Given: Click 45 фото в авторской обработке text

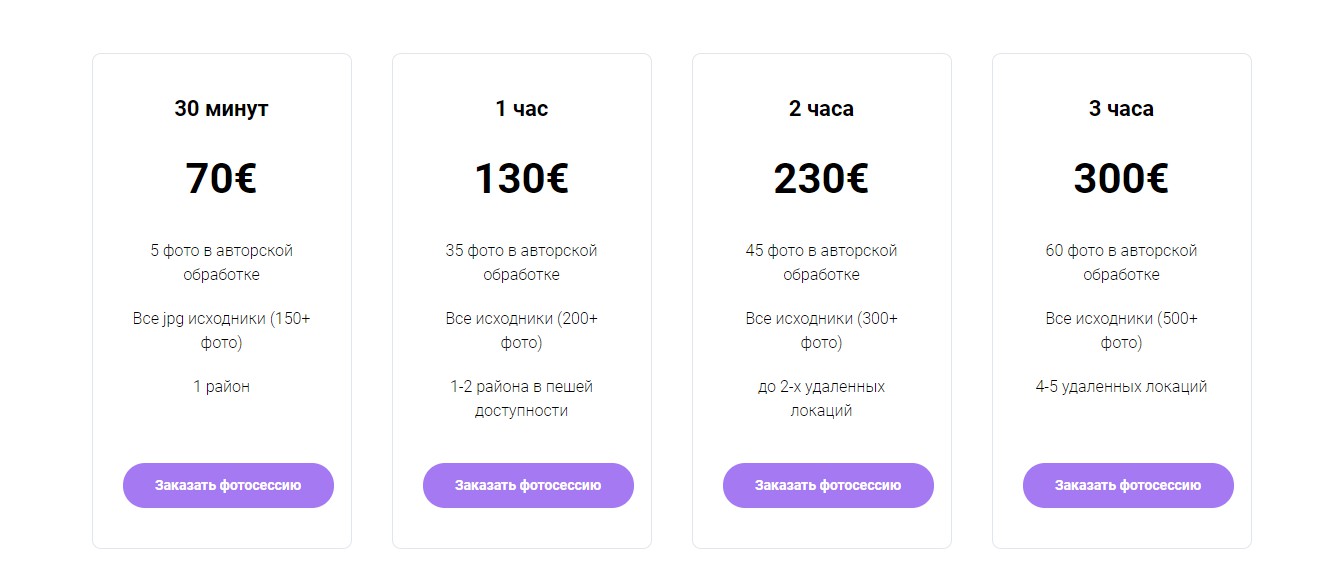Looking at the screenshot, I should tap(822, 262).
